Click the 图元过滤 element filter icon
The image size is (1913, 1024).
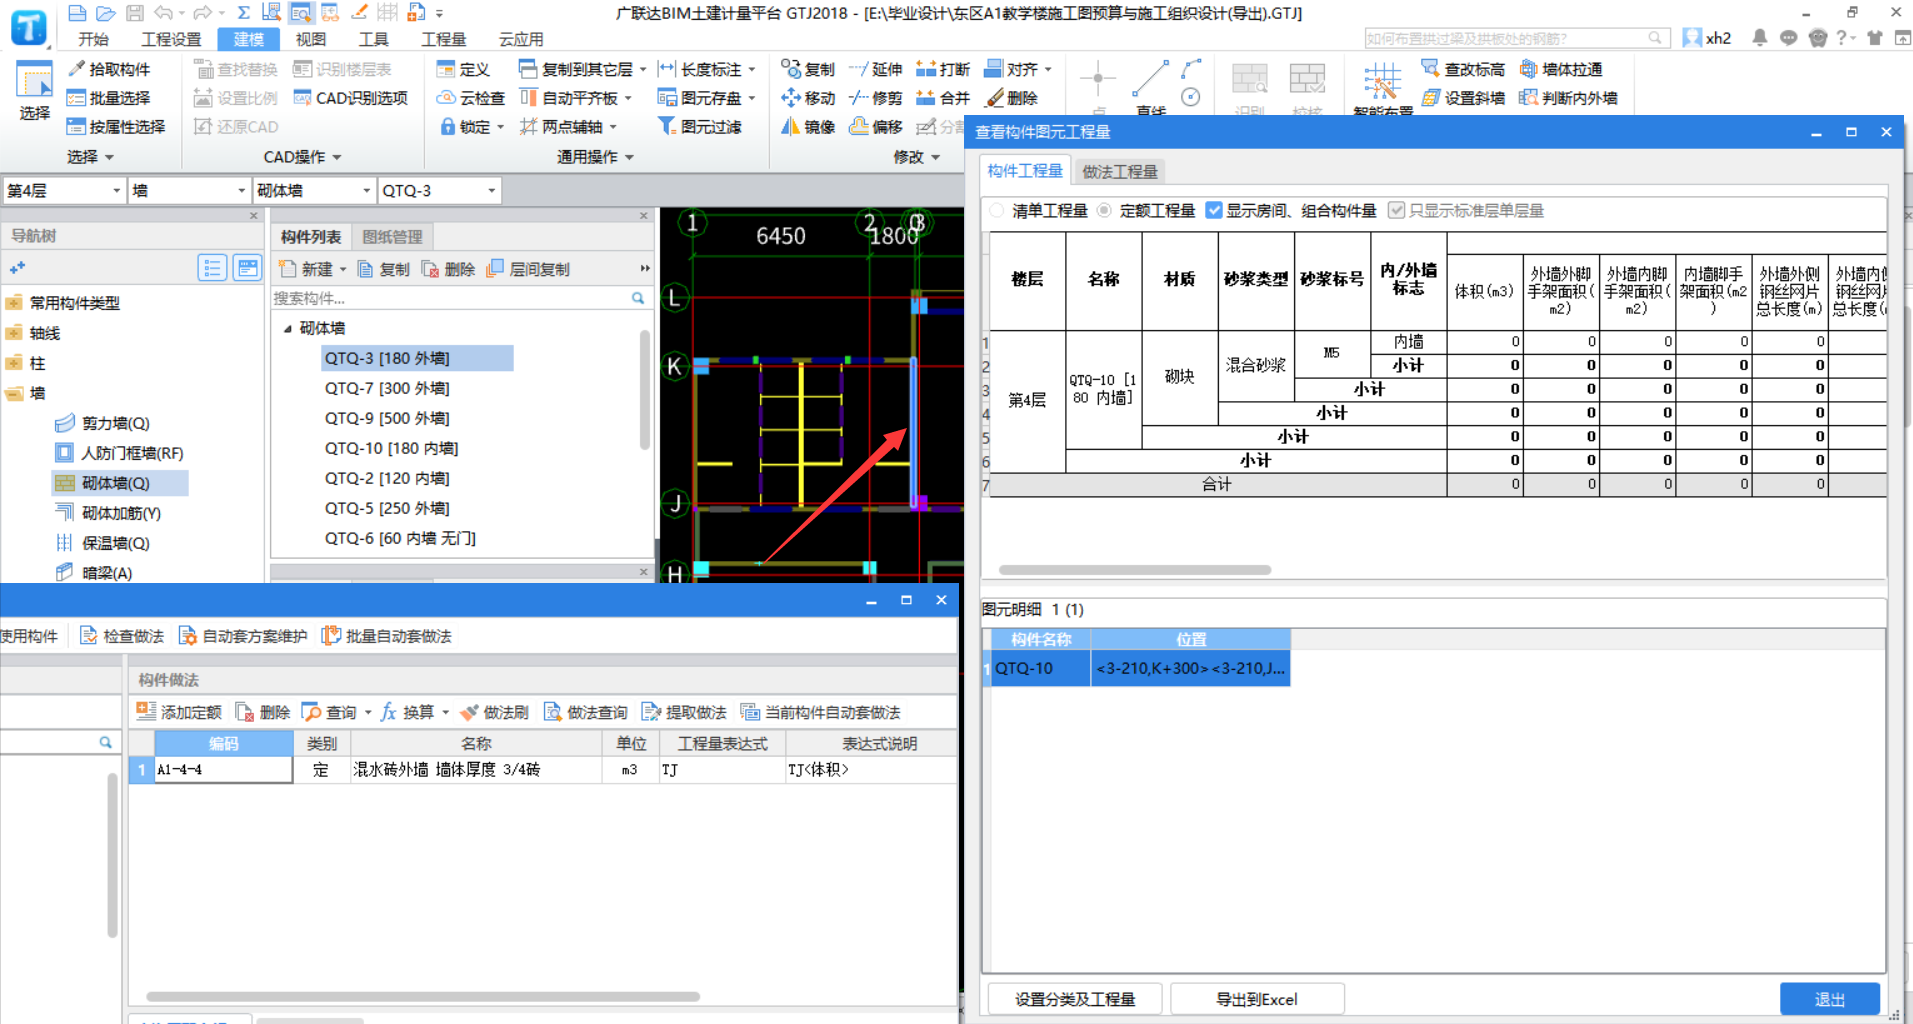(667, 127)
